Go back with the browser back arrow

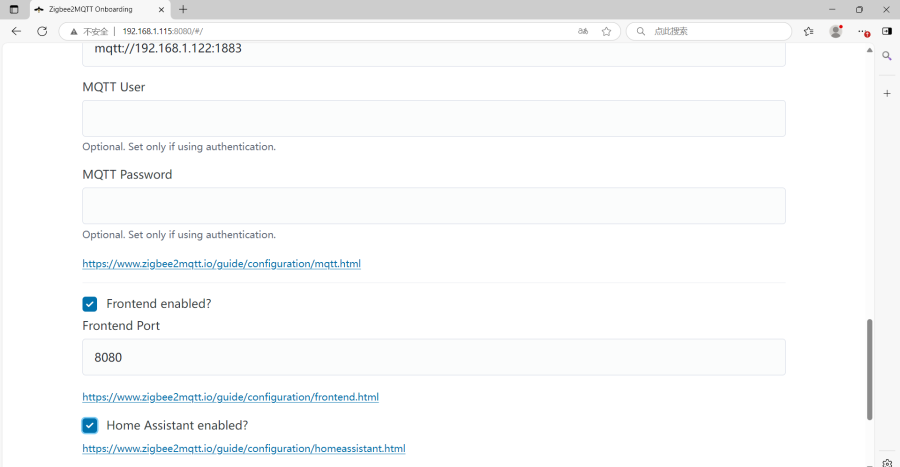16,31
